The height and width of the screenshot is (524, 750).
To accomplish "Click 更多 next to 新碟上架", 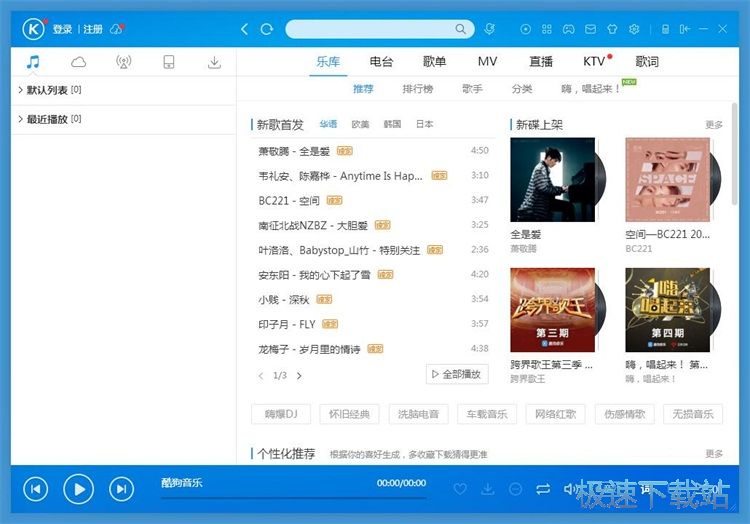I will click(x=714, y=125).
